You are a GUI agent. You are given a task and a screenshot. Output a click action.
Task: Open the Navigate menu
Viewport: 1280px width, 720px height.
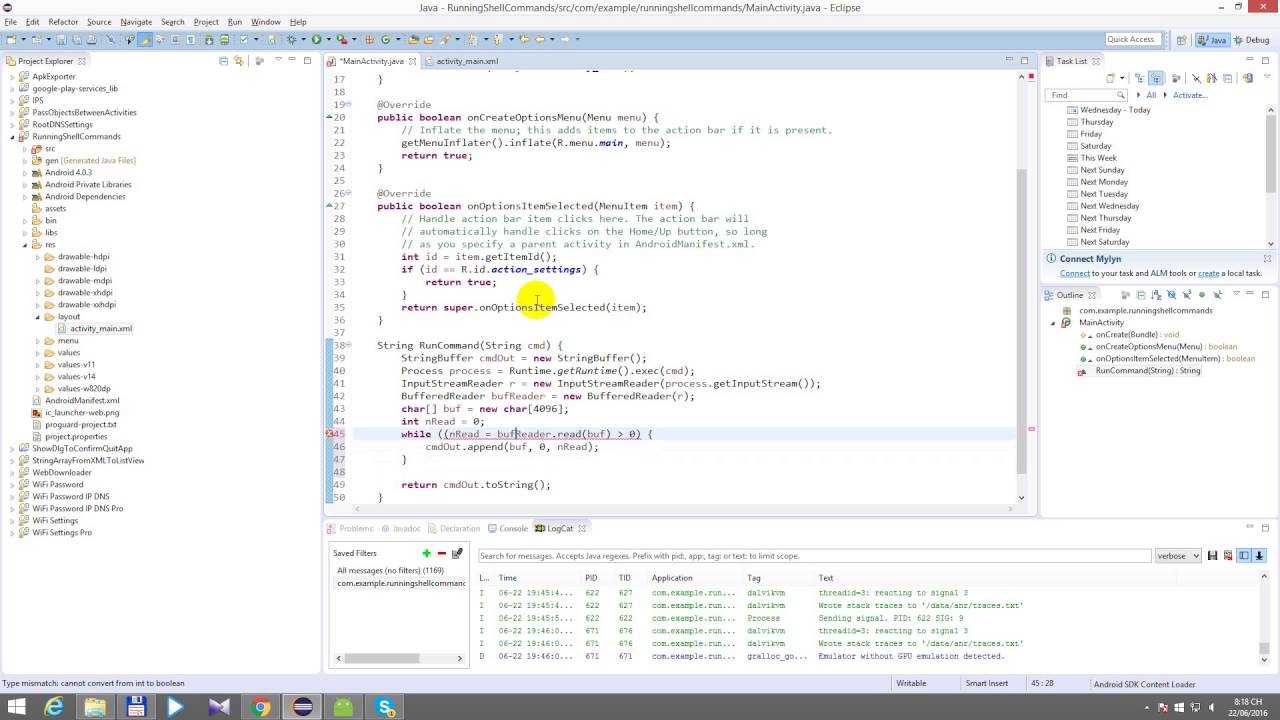(136, 22)
